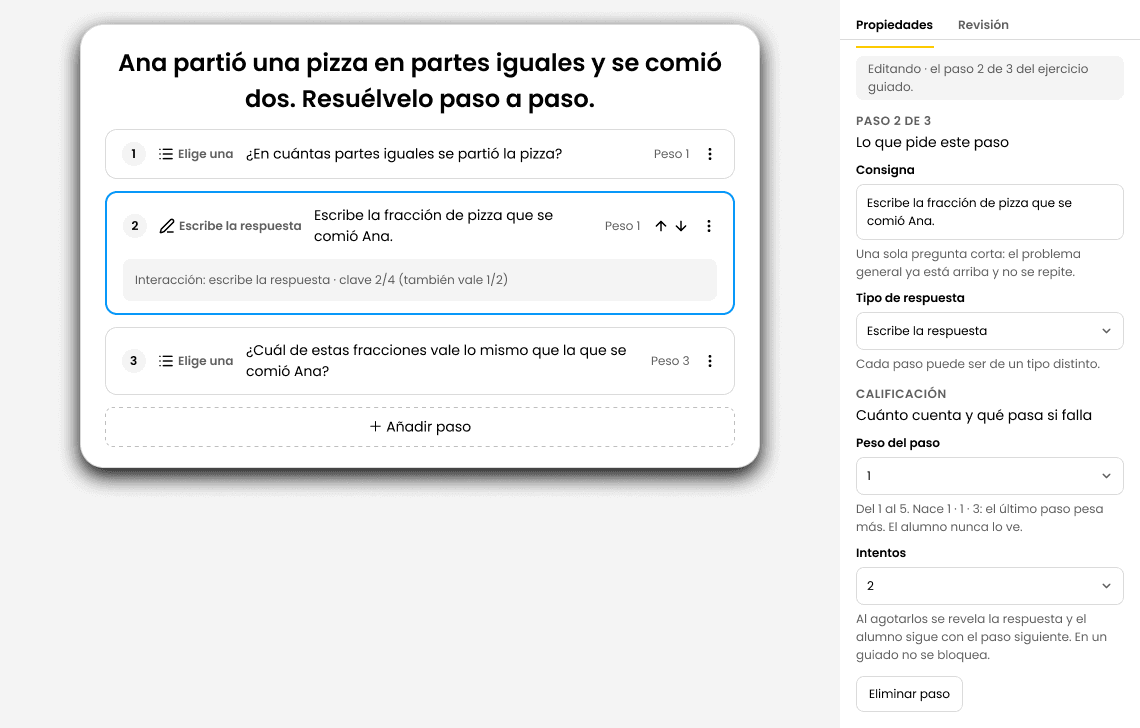Screen dimensions: 1140x728
Task: Click the 'Elige una' label in step 3
Action: [x=206, y=361]
